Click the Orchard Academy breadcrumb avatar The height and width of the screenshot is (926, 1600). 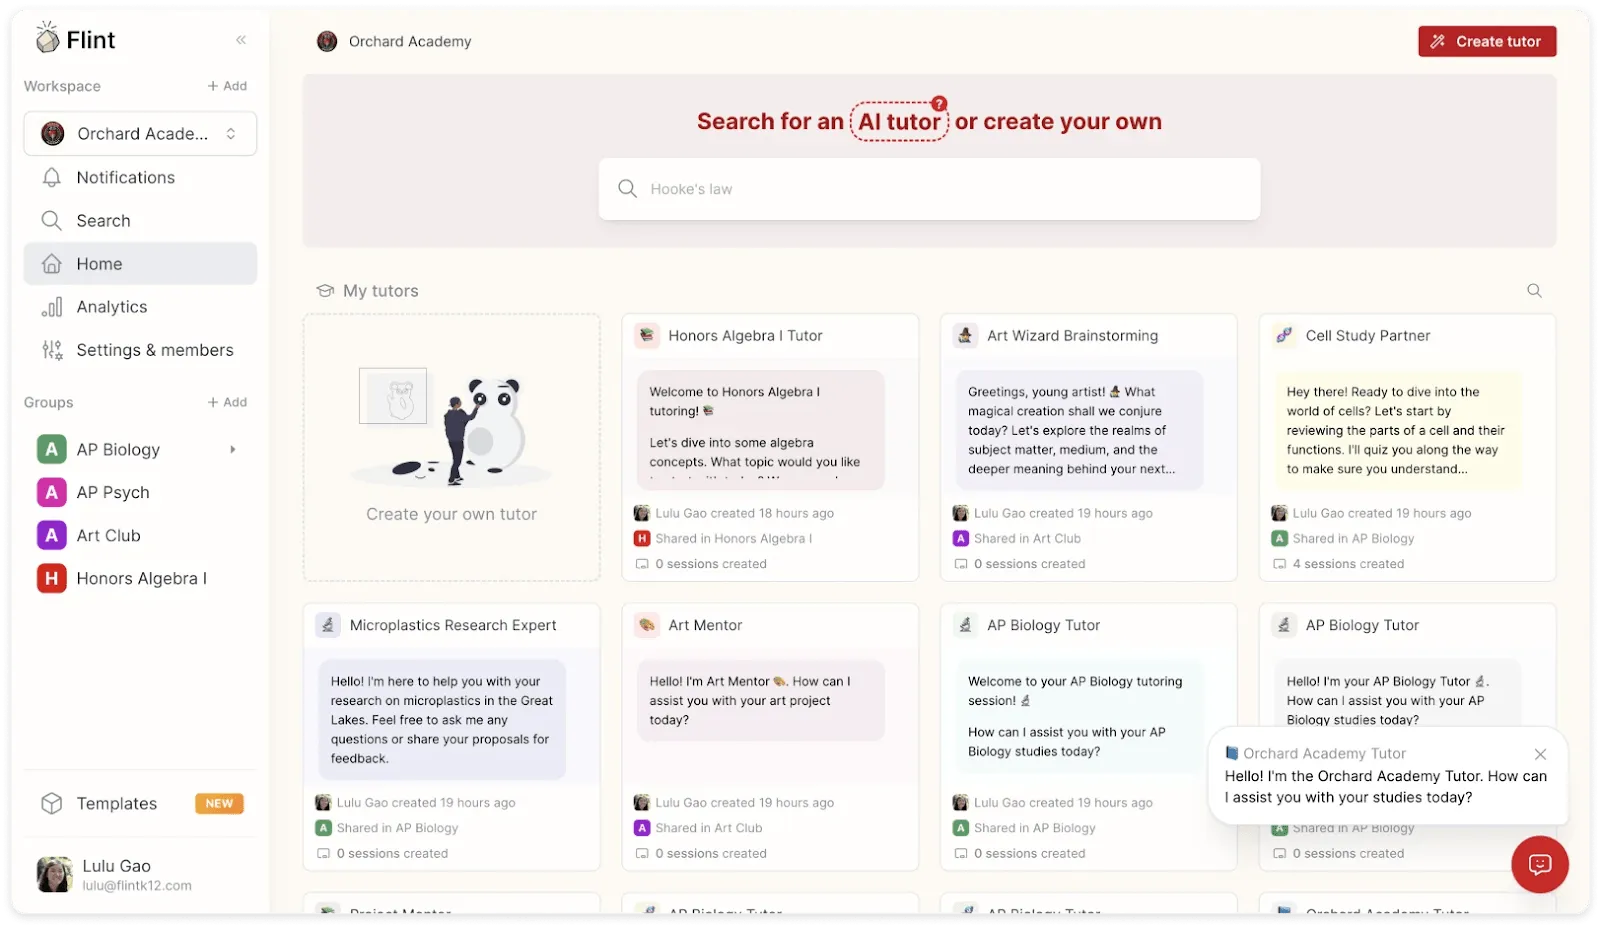(327, 41)
